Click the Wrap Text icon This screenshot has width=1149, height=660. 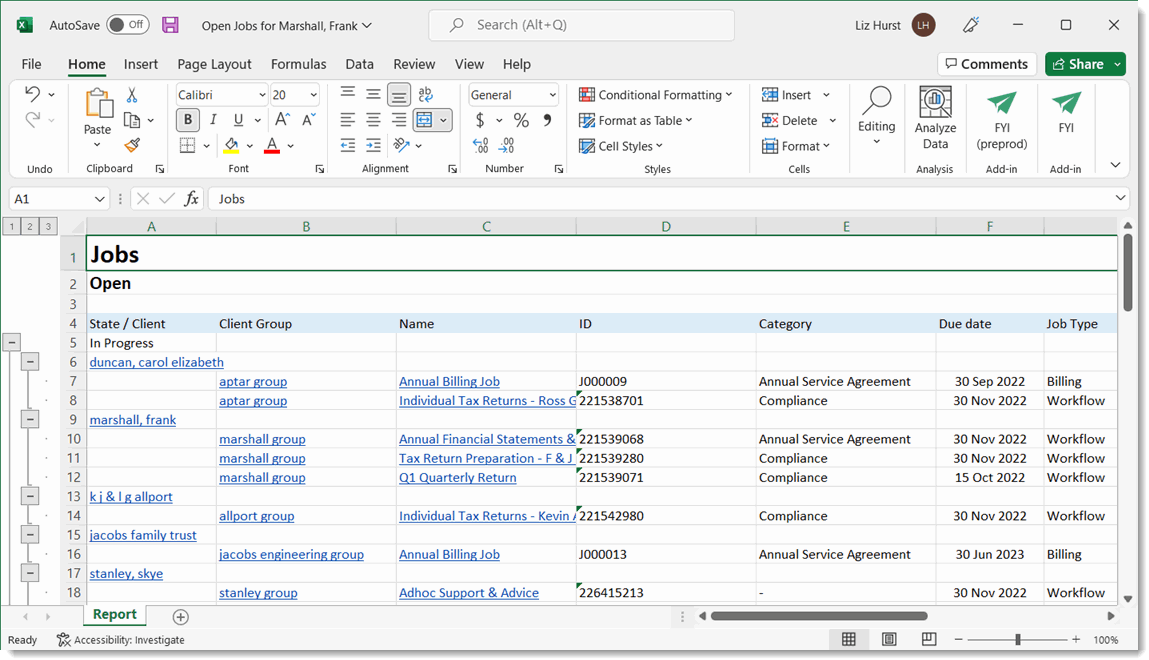point(425,94)
